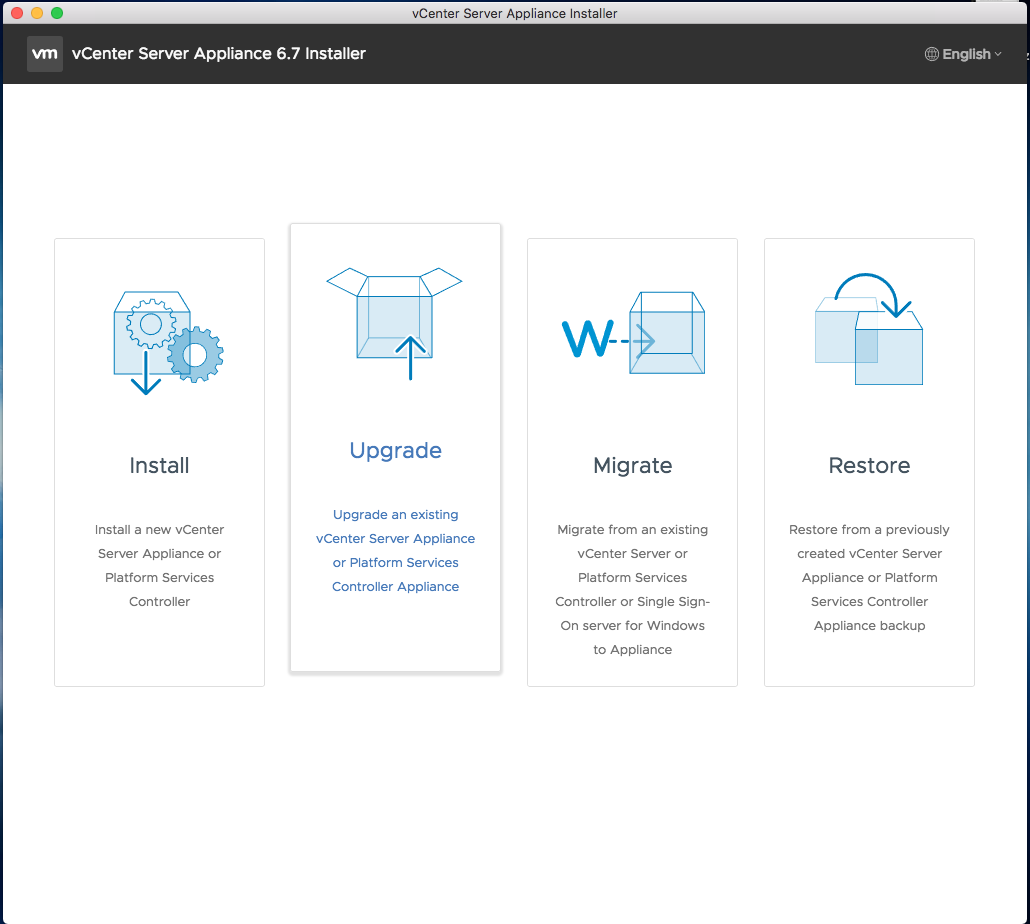Click the globe language icon
1030x924 pixels.
932,55
